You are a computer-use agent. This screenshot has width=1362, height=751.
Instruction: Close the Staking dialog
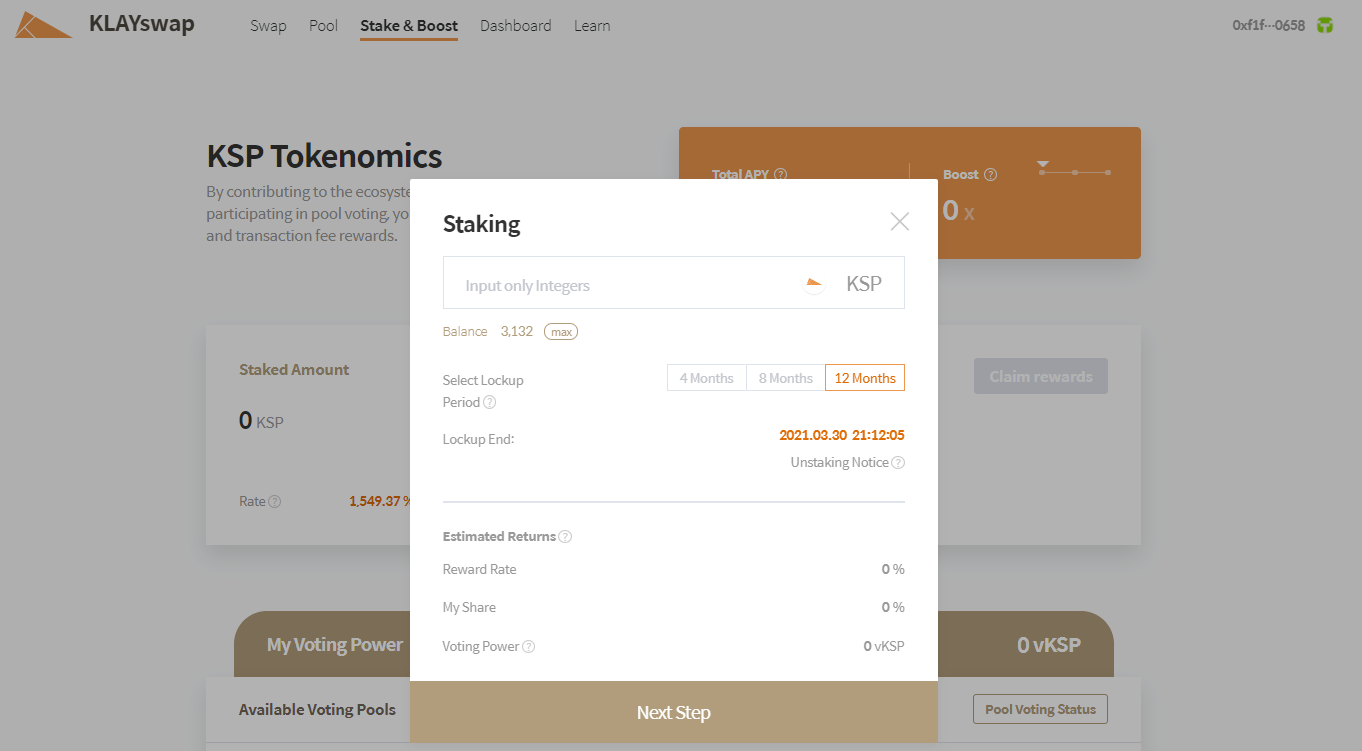coord(900,222)
